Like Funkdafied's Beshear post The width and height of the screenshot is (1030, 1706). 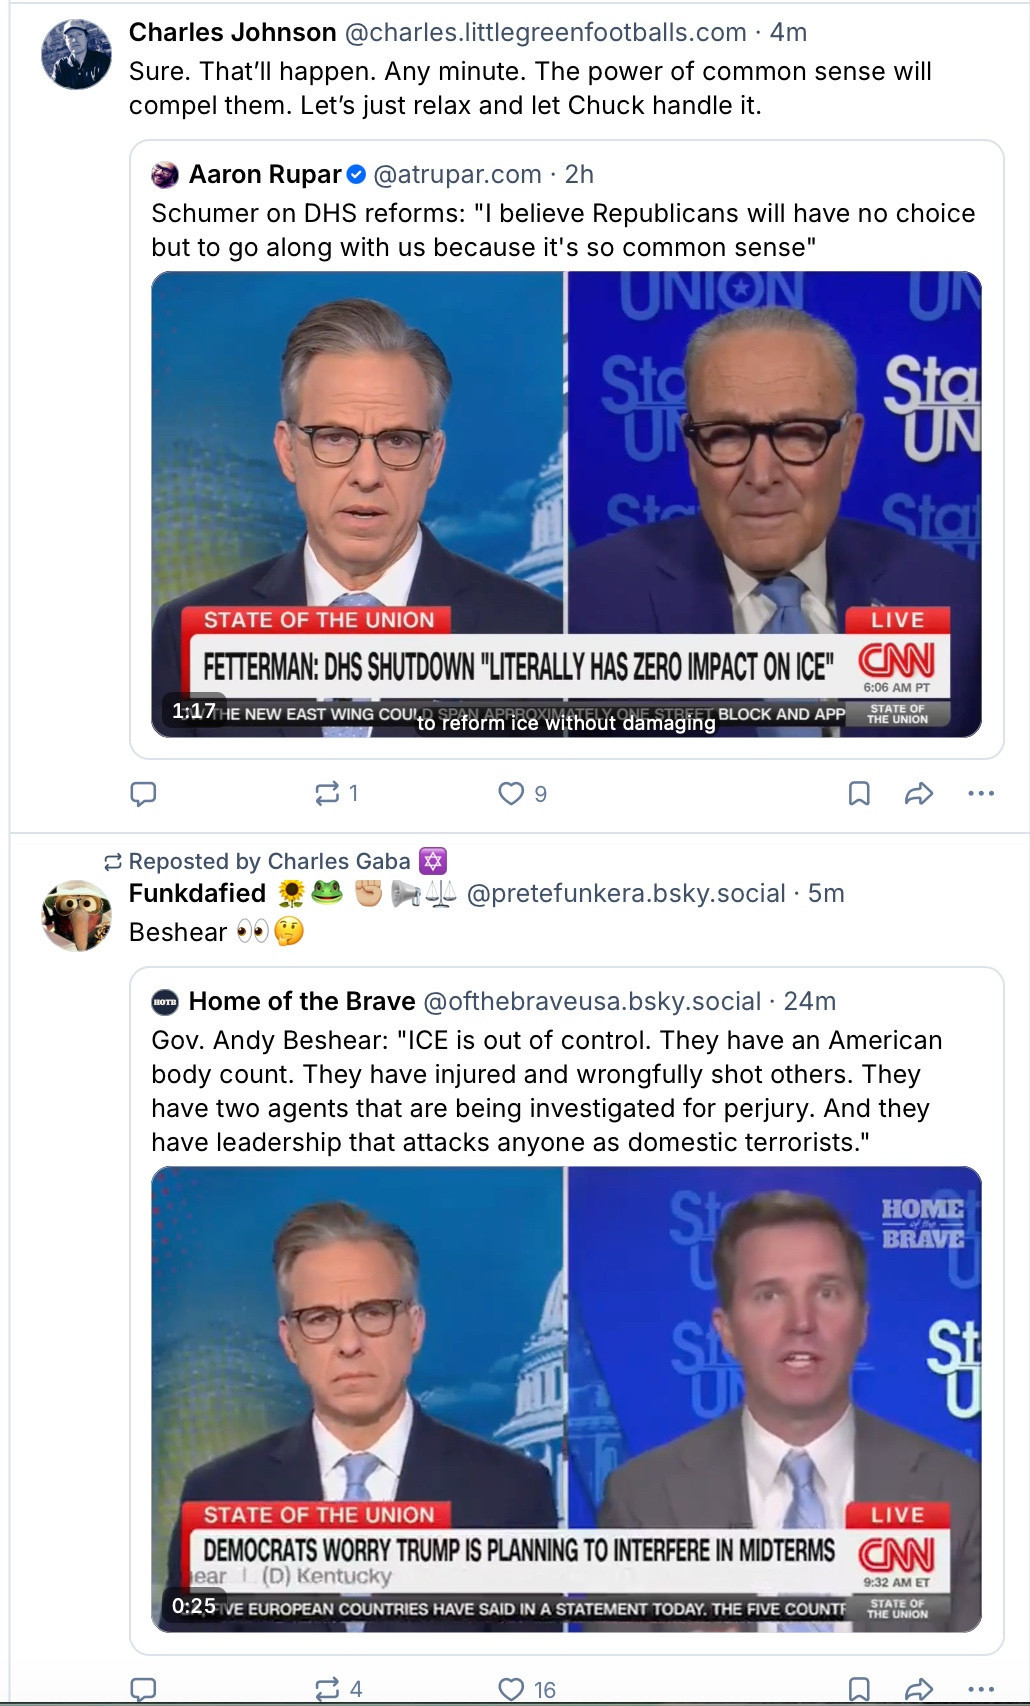[511, 1690]
